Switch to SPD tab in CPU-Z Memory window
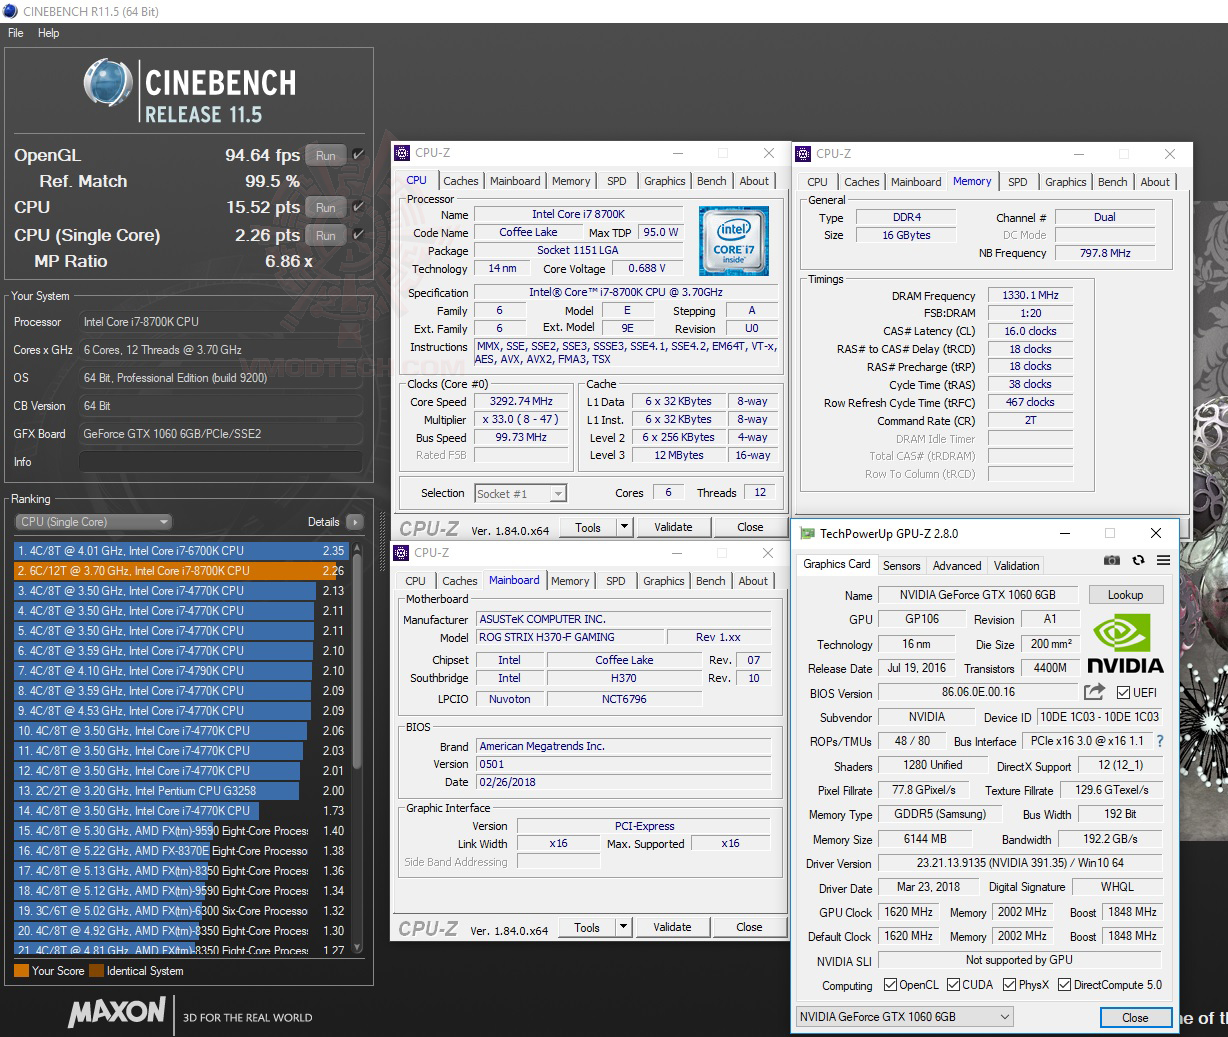This screenshot has height=1037, width=1228. [x=1018, y=182]
